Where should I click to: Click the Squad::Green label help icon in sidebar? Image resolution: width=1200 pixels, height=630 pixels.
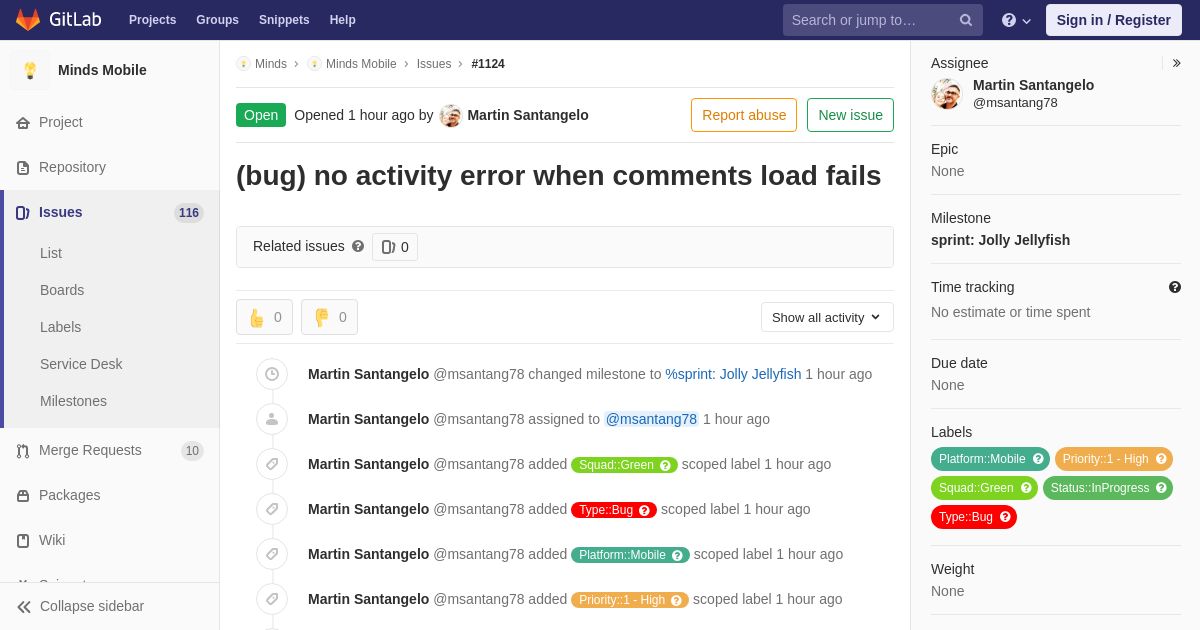1026,488
